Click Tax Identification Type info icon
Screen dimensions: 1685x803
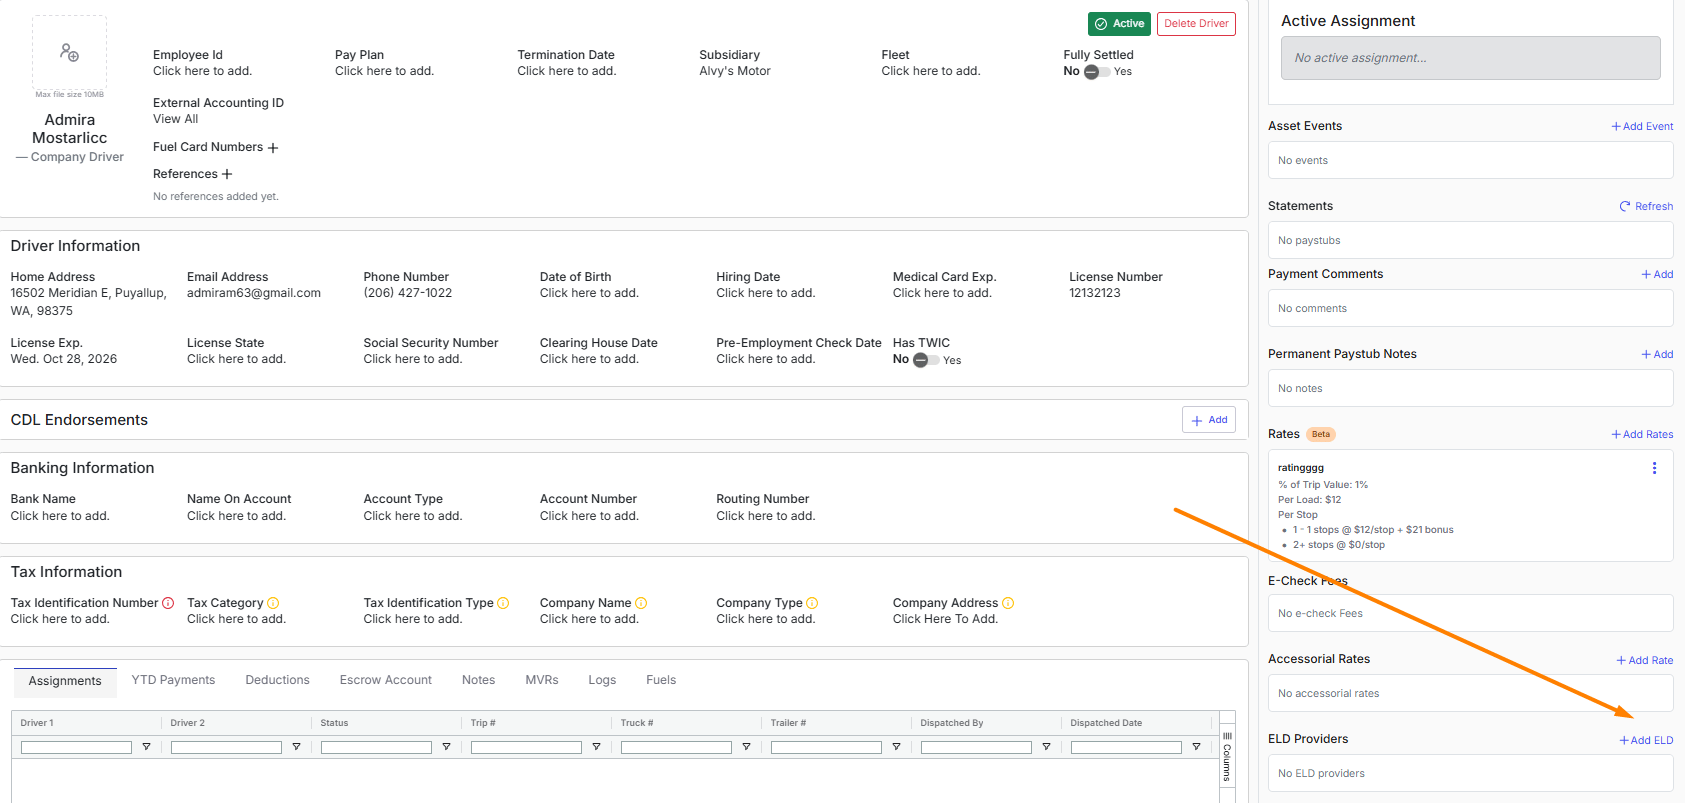pos(503,603)
